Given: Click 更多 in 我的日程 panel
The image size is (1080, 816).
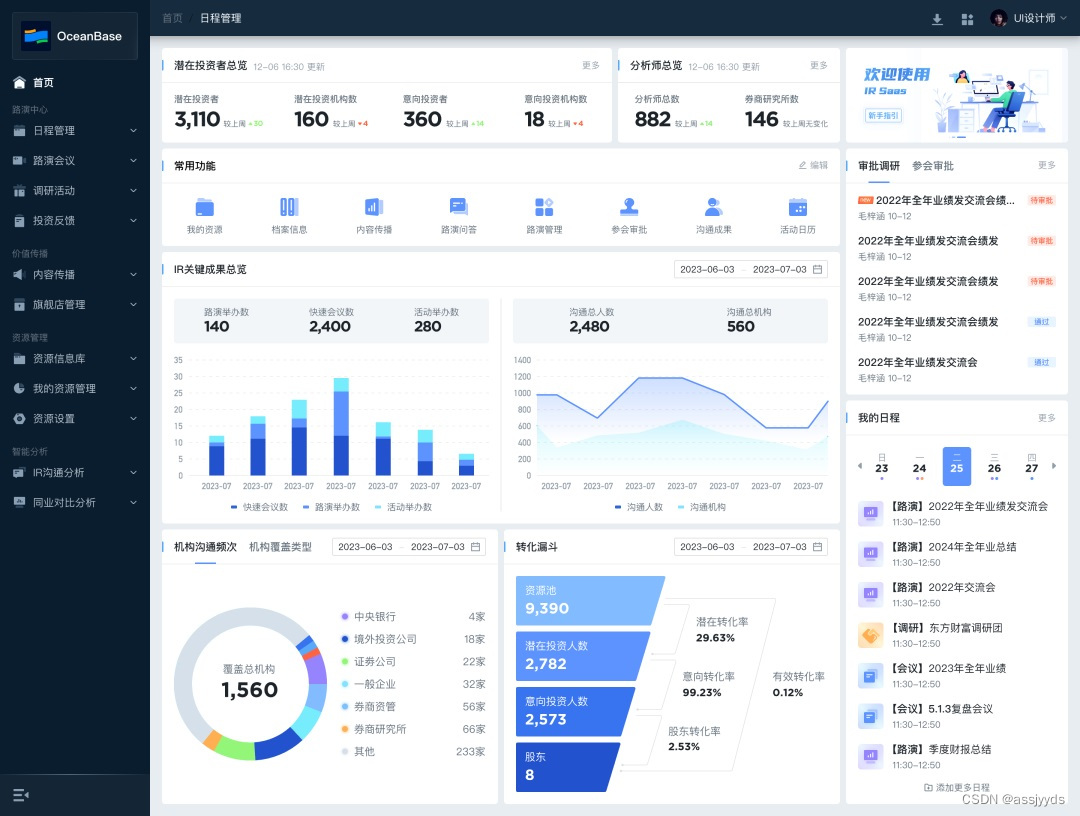Looking at the screenshot, I should click(x=1046, y=418).
